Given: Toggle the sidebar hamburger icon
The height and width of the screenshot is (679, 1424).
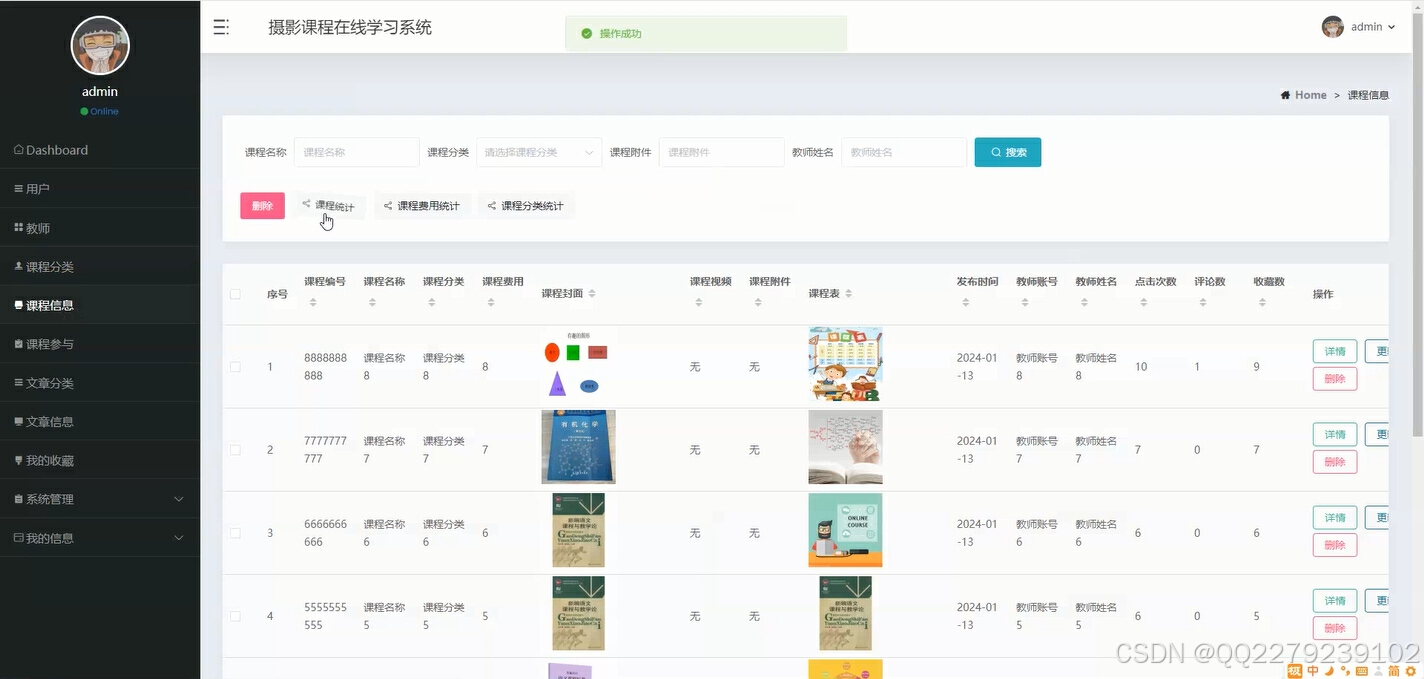Looking at the screenshot, I should tap(221, 27).
